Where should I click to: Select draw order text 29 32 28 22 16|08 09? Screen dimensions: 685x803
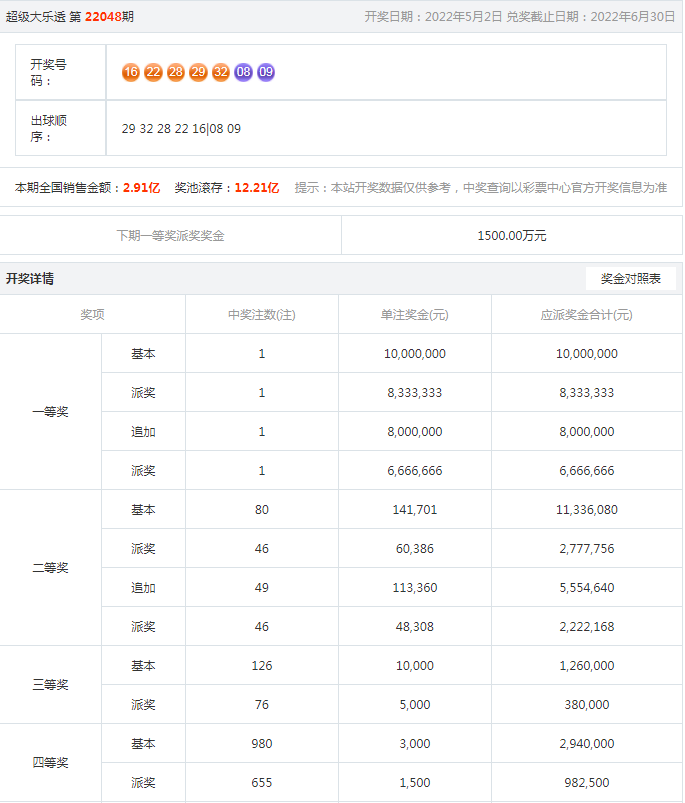(181, 129)
